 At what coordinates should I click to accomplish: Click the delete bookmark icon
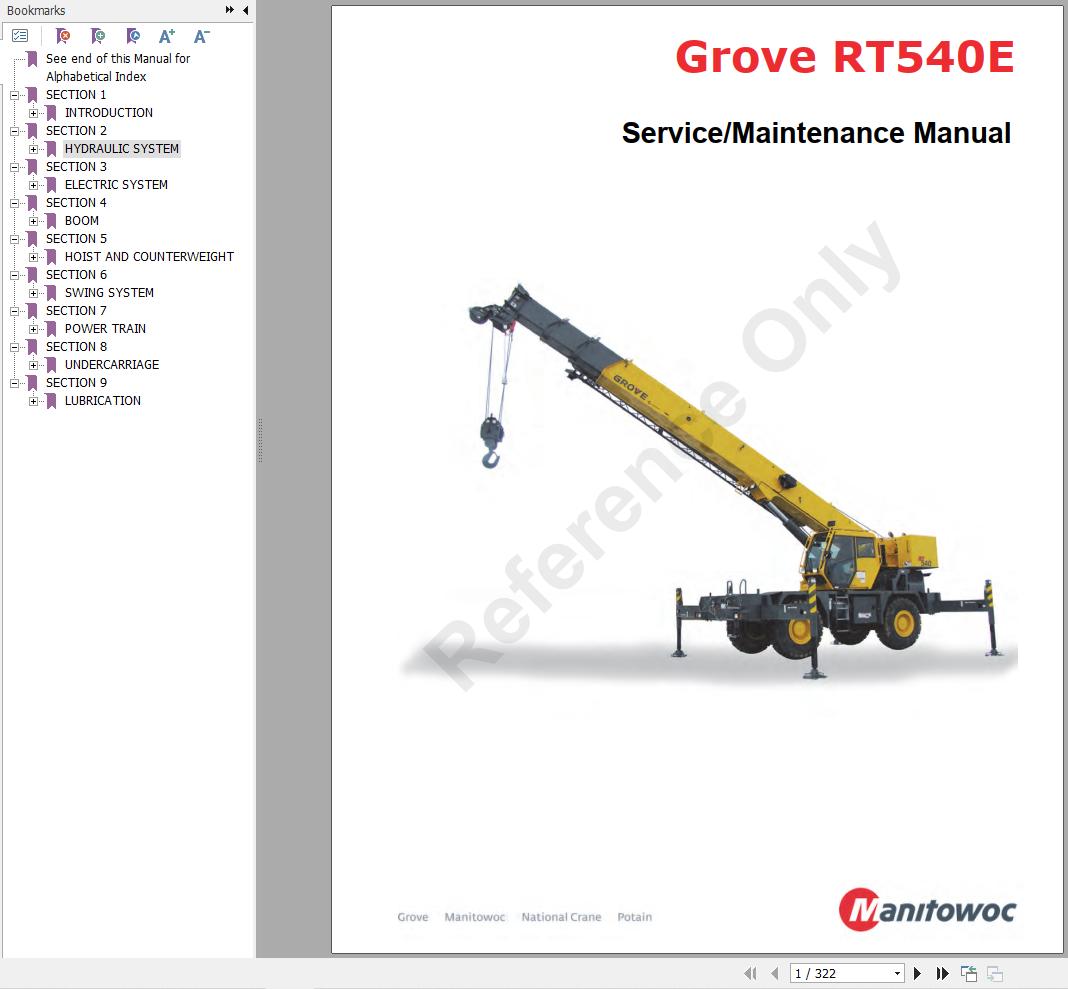(x=63, y=36)
